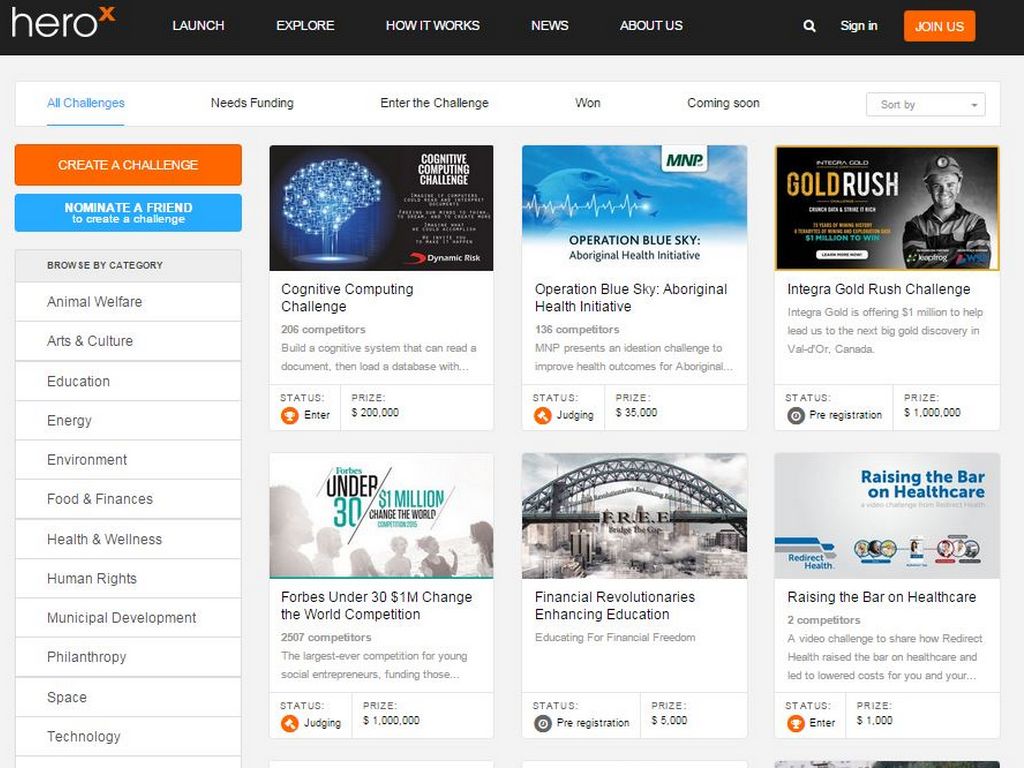Image resolution: width=1024 pixels, height=768 pixels.
Task: Click Enter status icon on Cognitive Computing card
Action: pos(290,415)
